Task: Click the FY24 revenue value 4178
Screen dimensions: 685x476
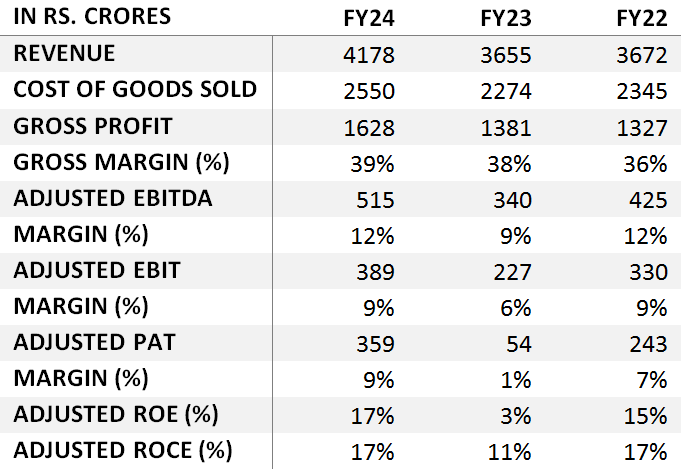Action: 370,54
